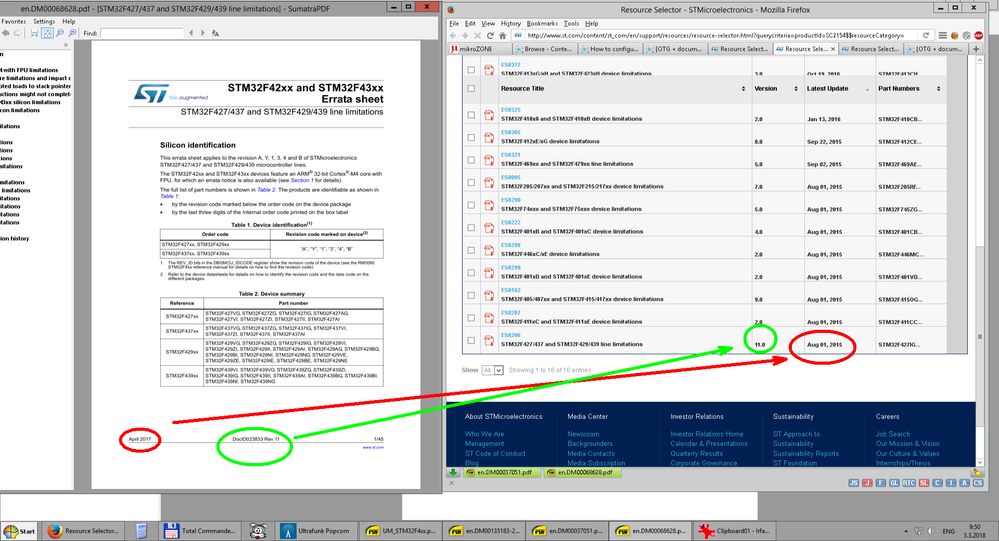Click PDF icon for ES0206 row
This screenshot has height=541, width=999.
[489, 340]
